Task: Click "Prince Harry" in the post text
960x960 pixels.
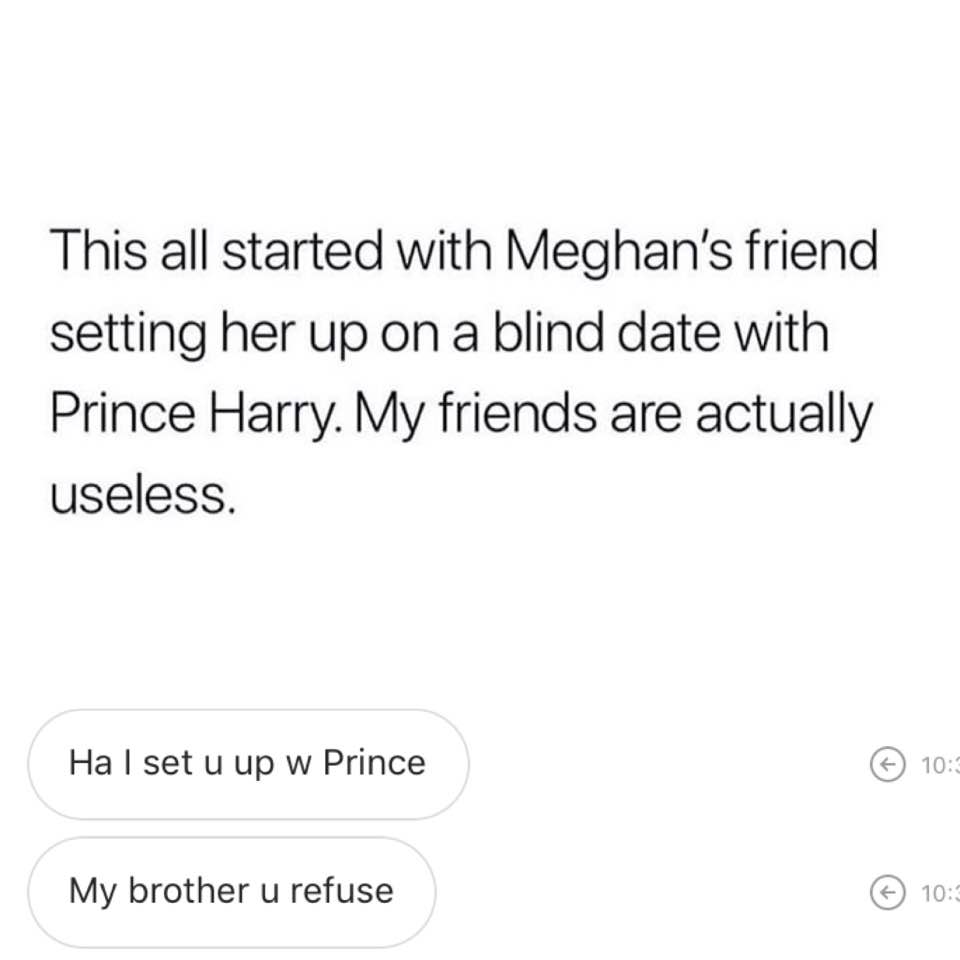Action: tap(193, 413)
